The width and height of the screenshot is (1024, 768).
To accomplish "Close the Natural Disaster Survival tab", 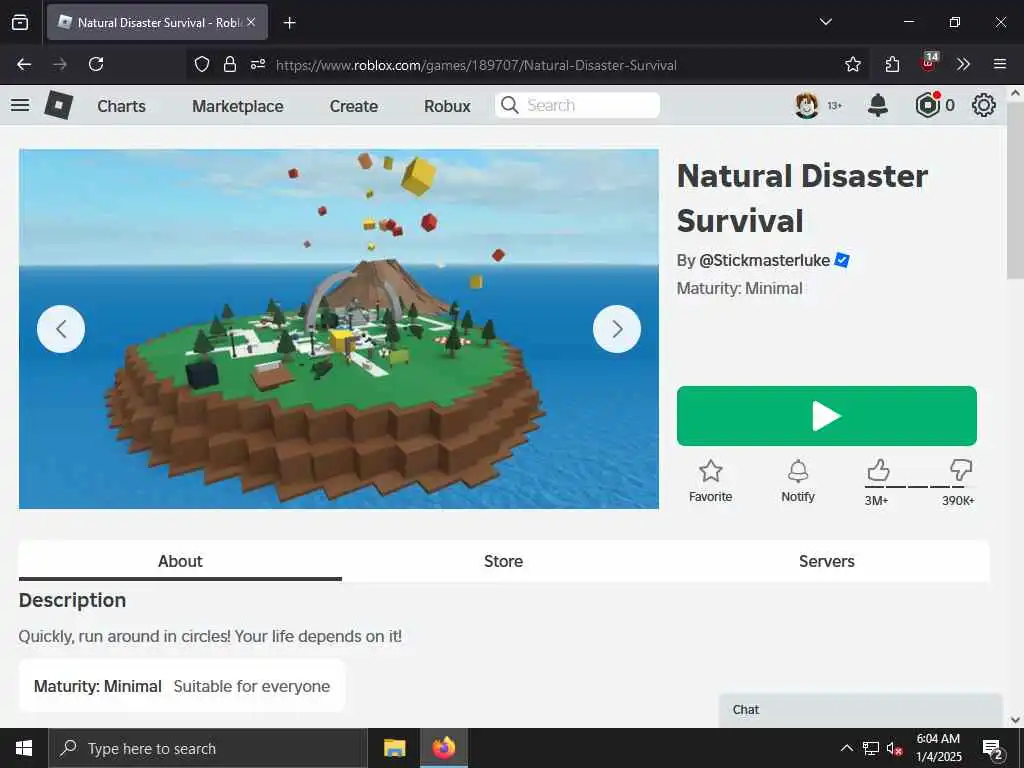I will click(251, 22).
